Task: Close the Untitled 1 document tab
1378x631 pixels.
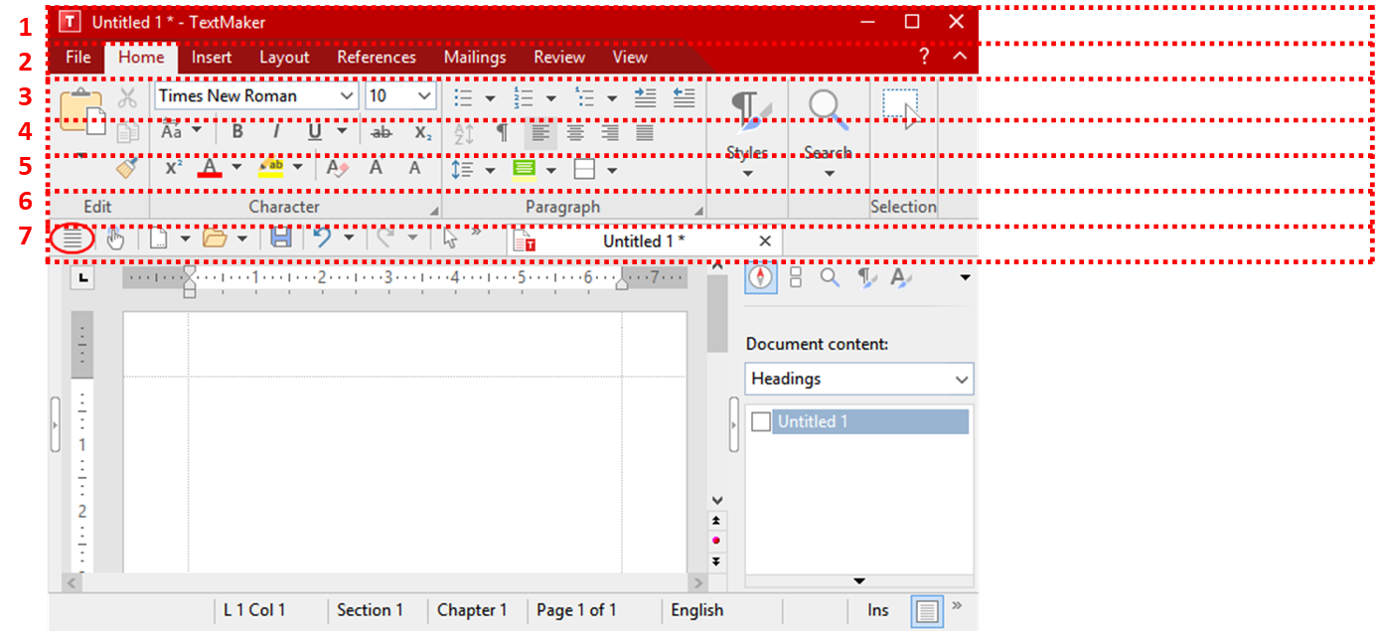Action: pos(765,241)
